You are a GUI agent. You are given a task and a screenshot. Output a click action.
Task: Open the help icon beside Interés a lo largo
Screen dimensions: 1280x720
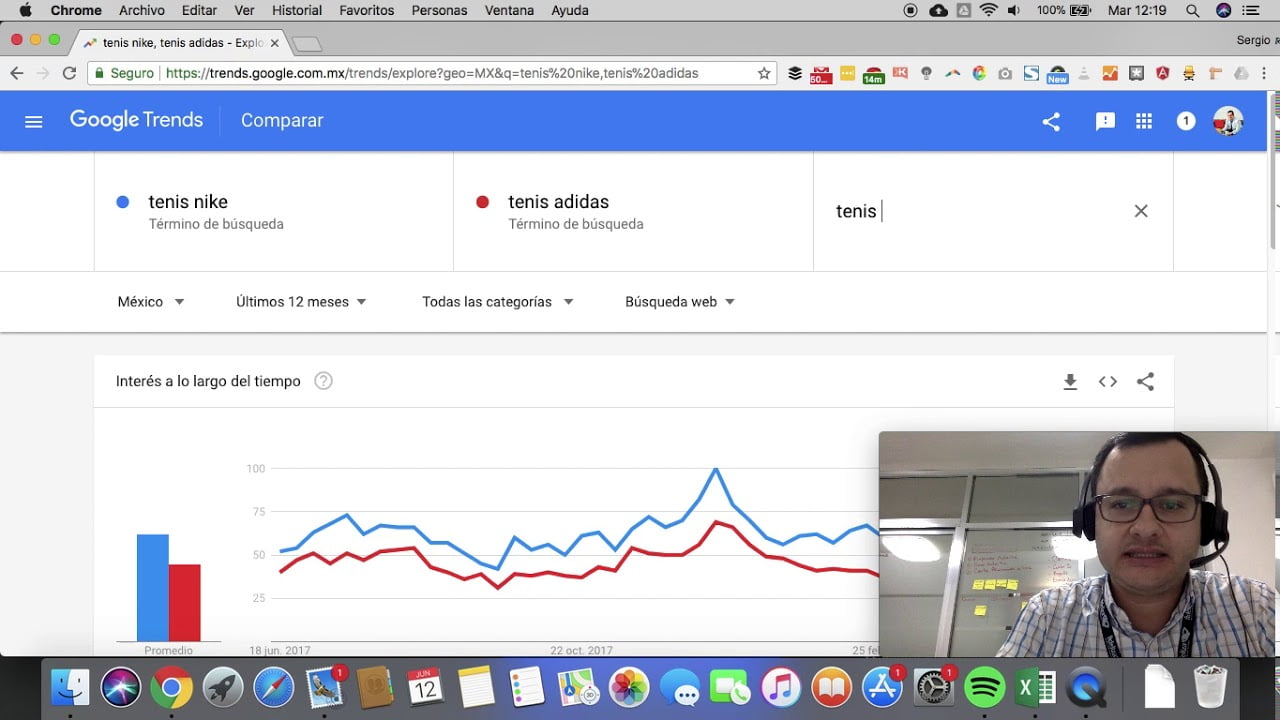[323, 381]
